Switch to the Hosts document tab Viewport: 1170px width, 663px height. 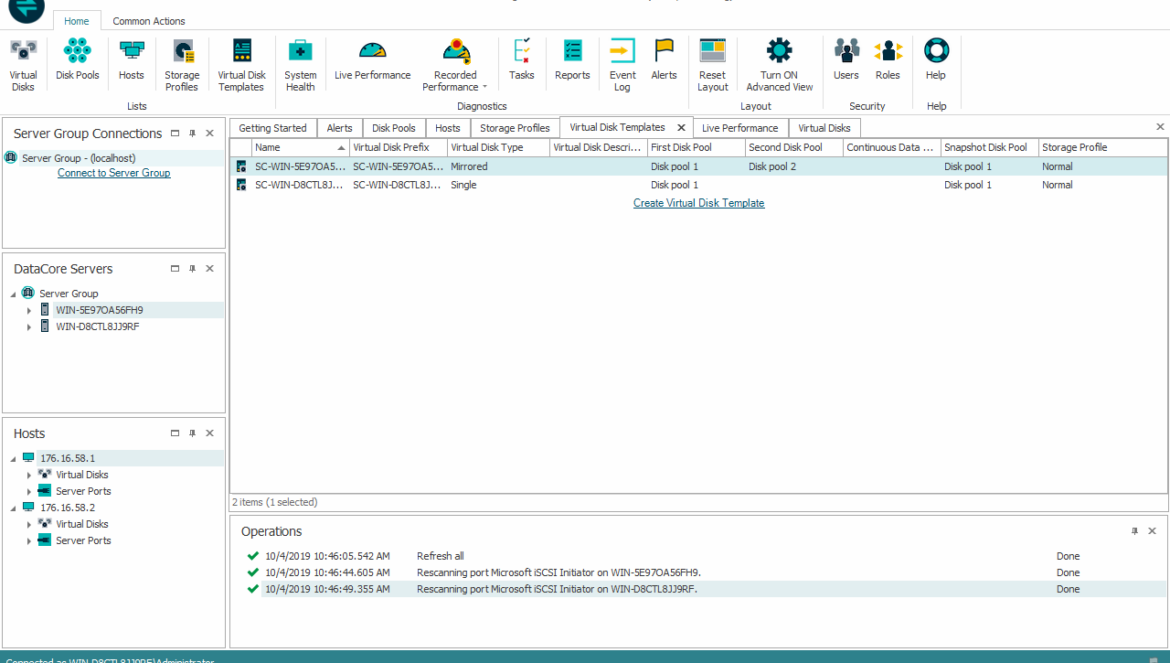pos(448,128)
